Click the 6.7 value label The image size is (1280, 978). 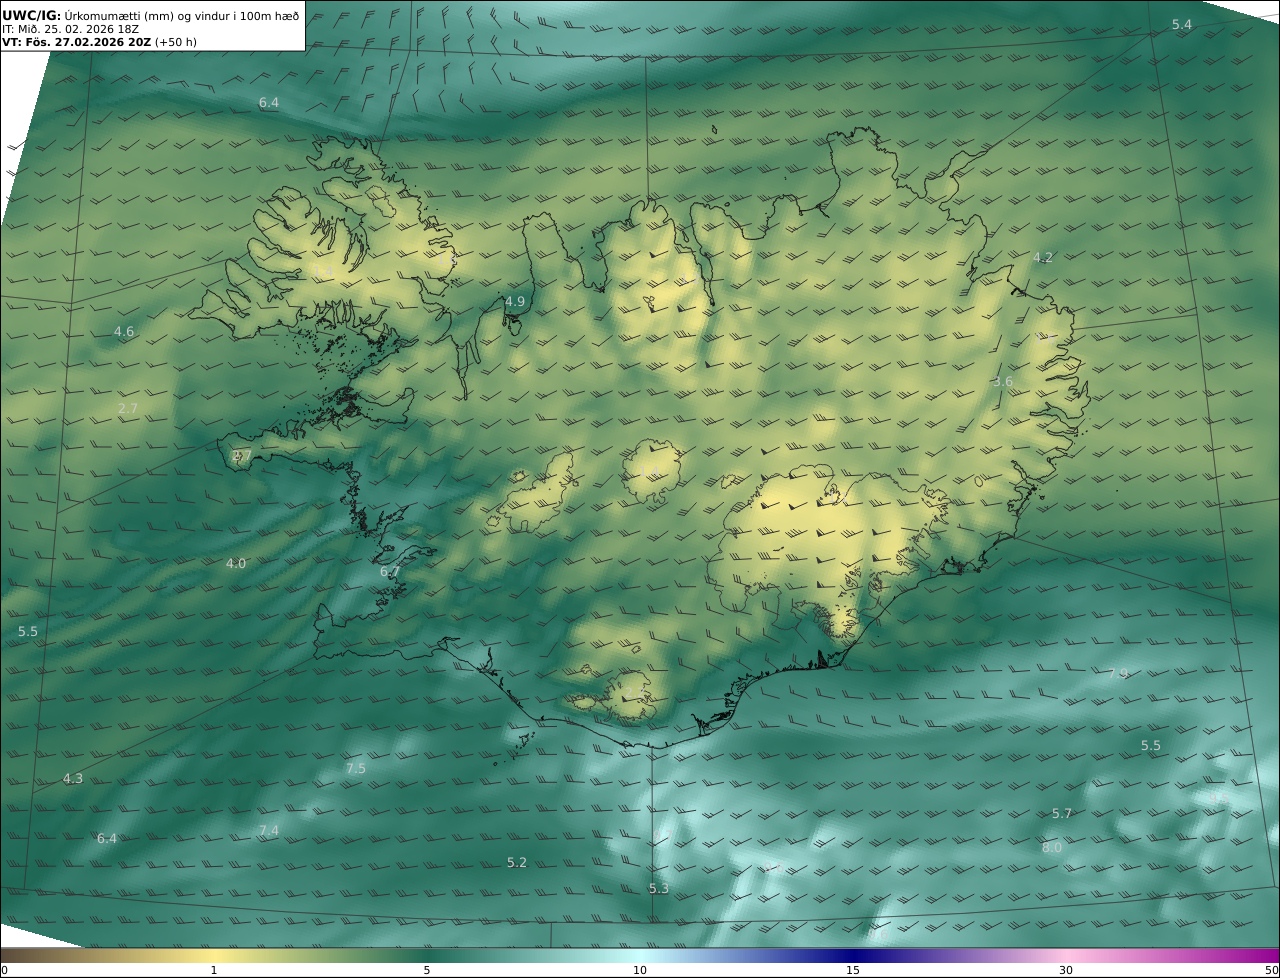pyautogui.click(x=390, y=571)
